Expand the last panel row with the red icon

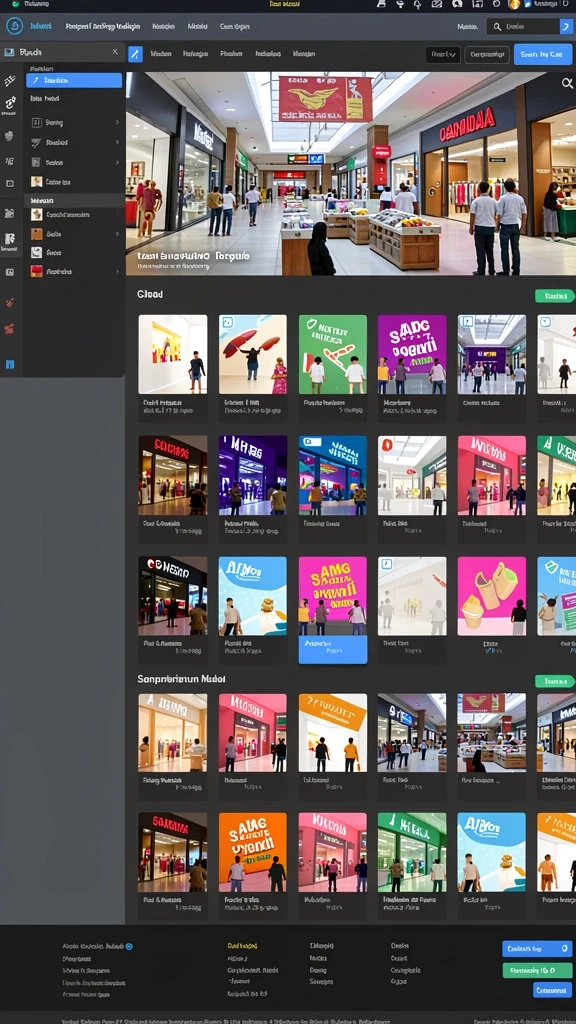74,271
